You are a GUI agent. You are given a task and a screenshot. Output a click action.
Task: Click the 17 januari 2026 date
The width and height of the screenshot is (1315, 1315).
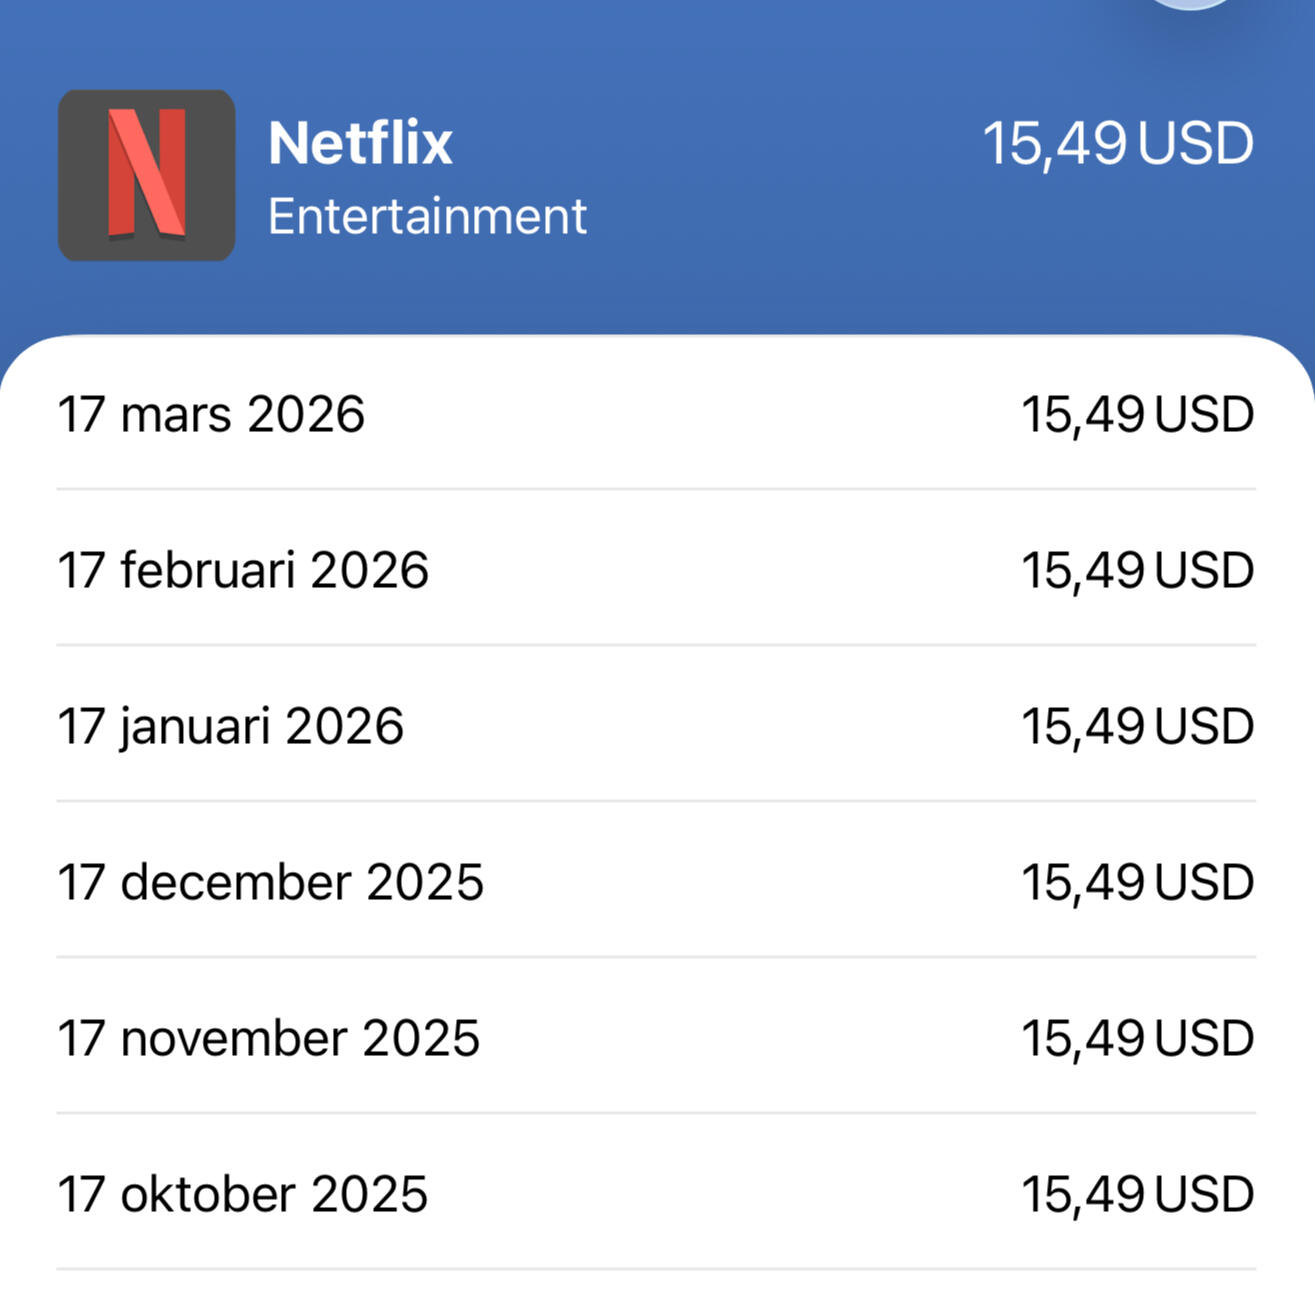(x=230, y=726)
